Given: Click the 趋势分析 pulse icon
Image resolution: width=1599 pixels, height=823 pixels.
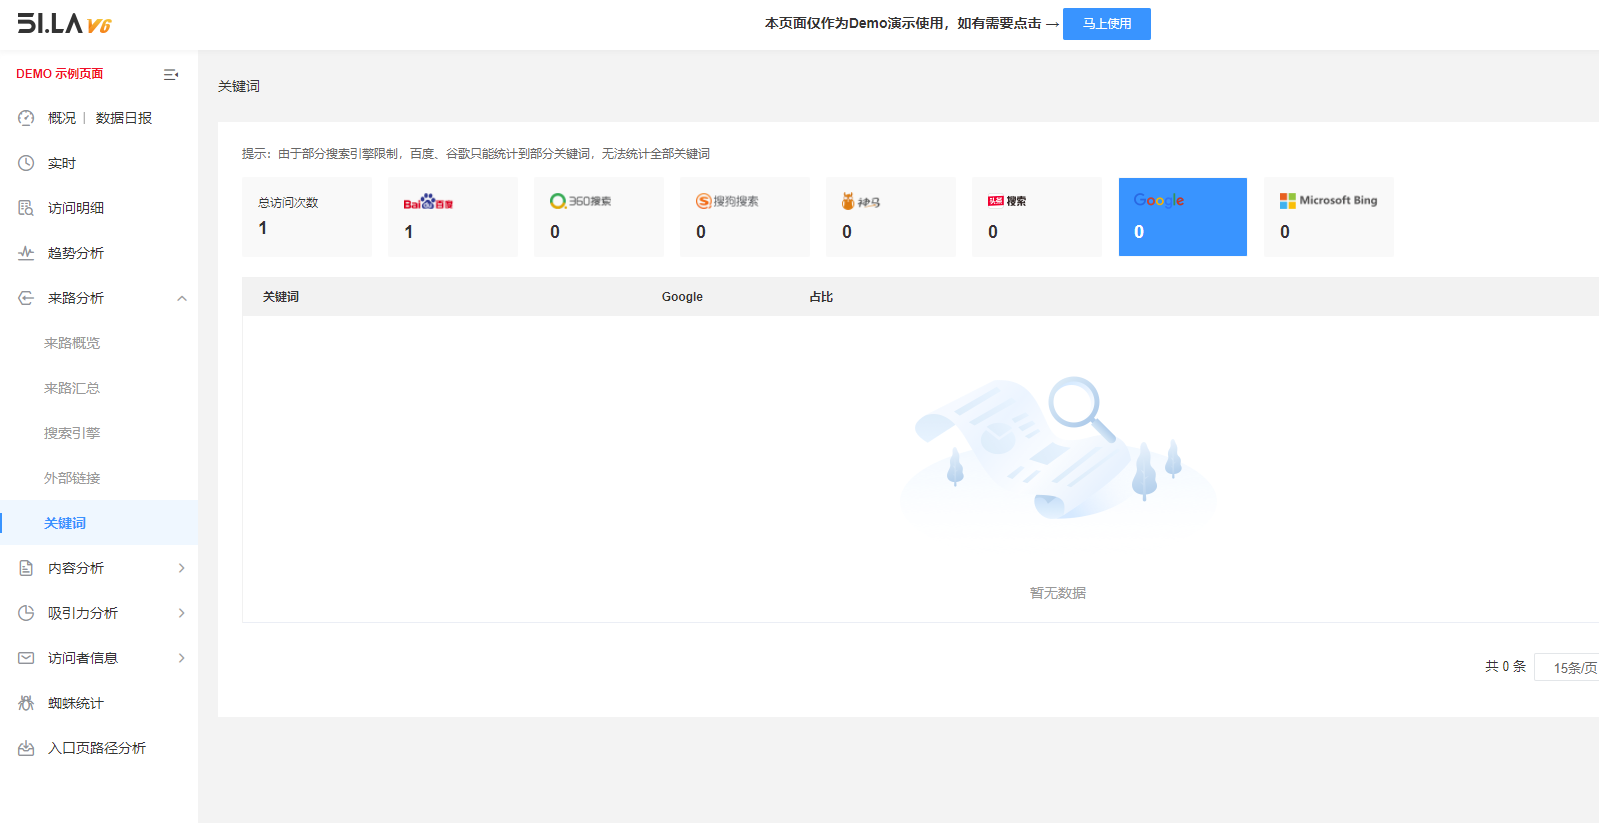Looking at the screenshot, I should click(x=26, y=253).
